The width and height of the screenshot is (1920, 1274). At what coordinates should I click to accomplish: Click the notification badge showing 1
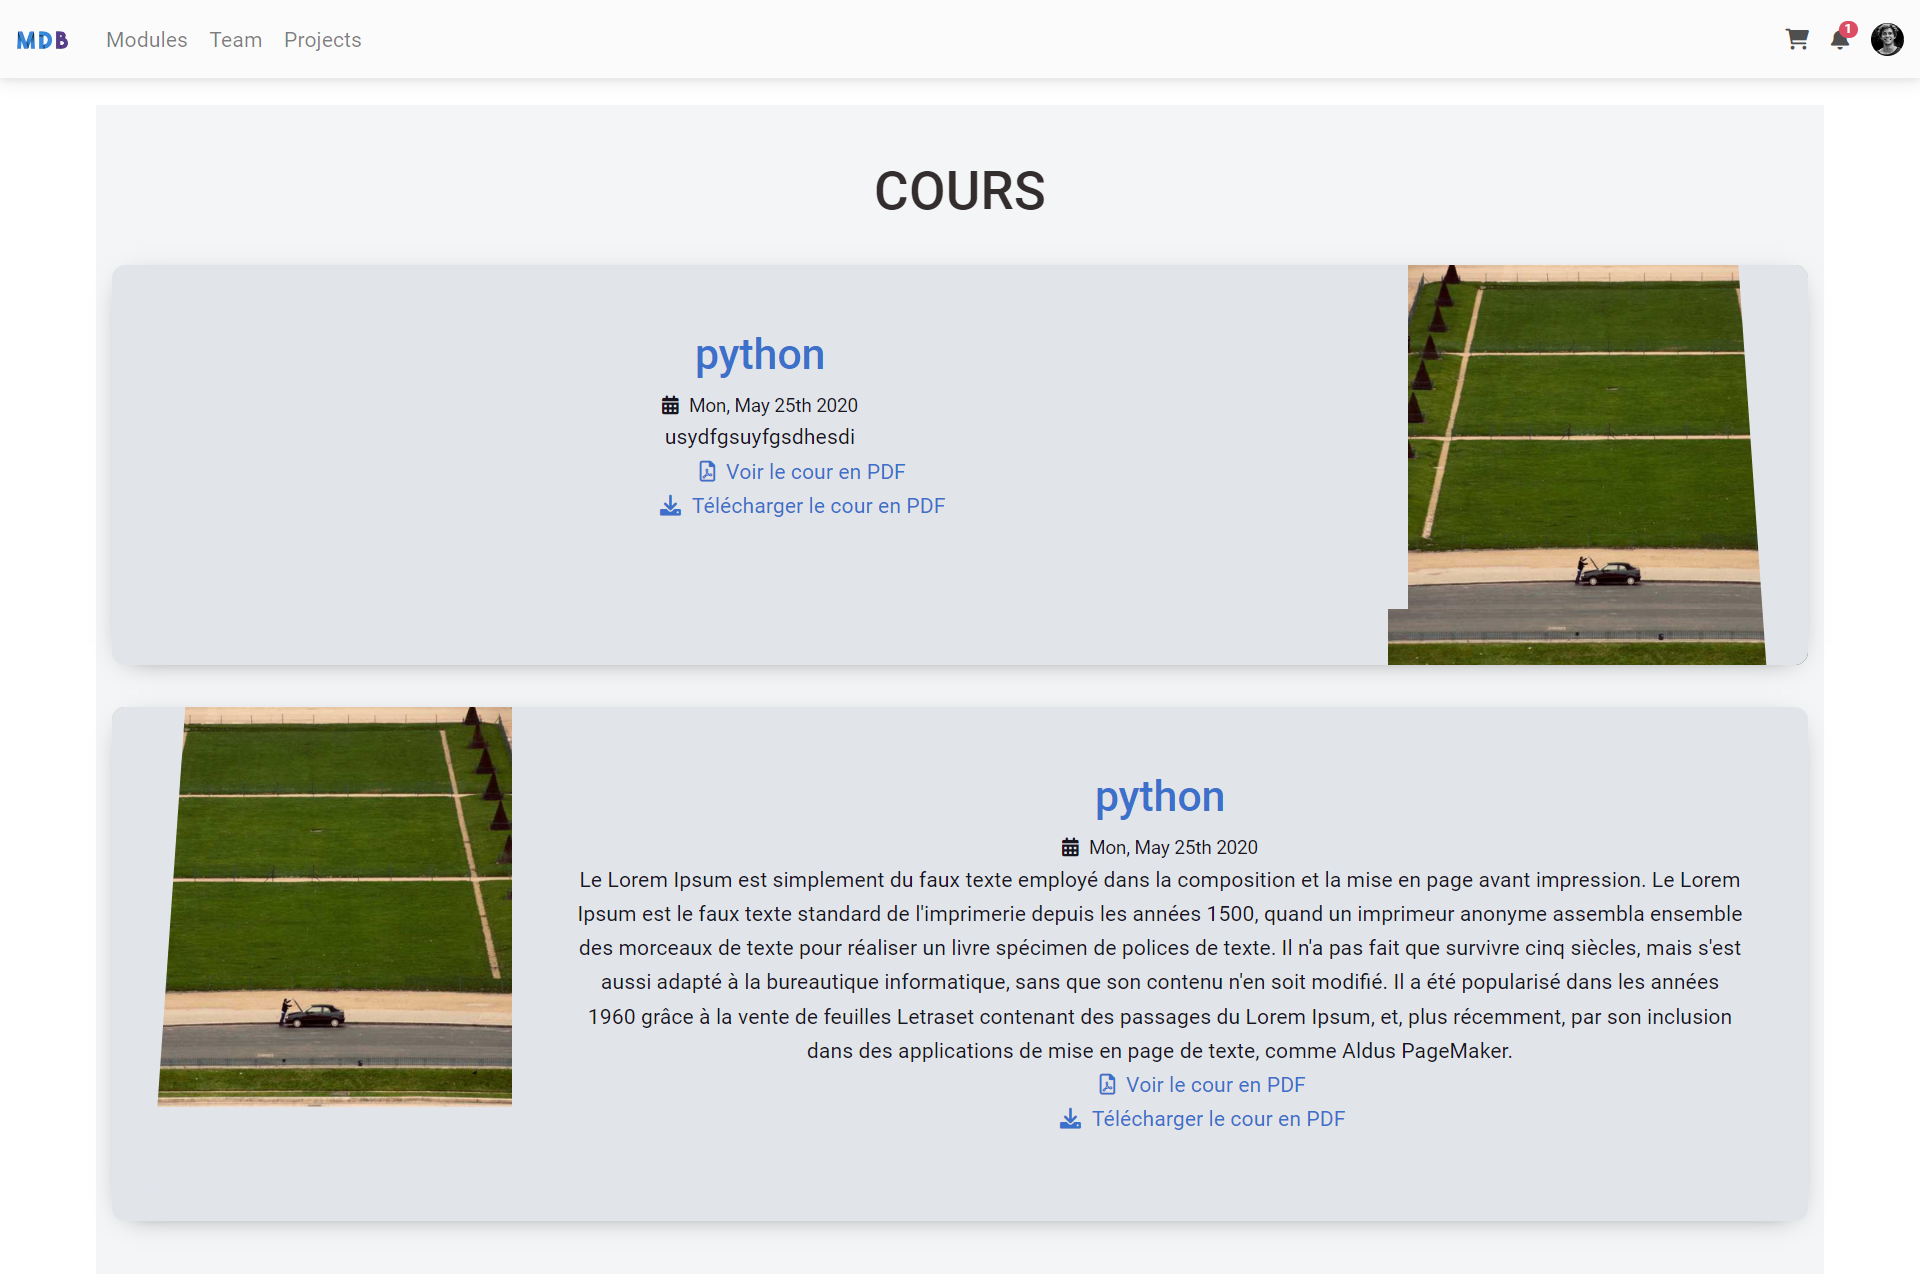tap(1849, 28)
